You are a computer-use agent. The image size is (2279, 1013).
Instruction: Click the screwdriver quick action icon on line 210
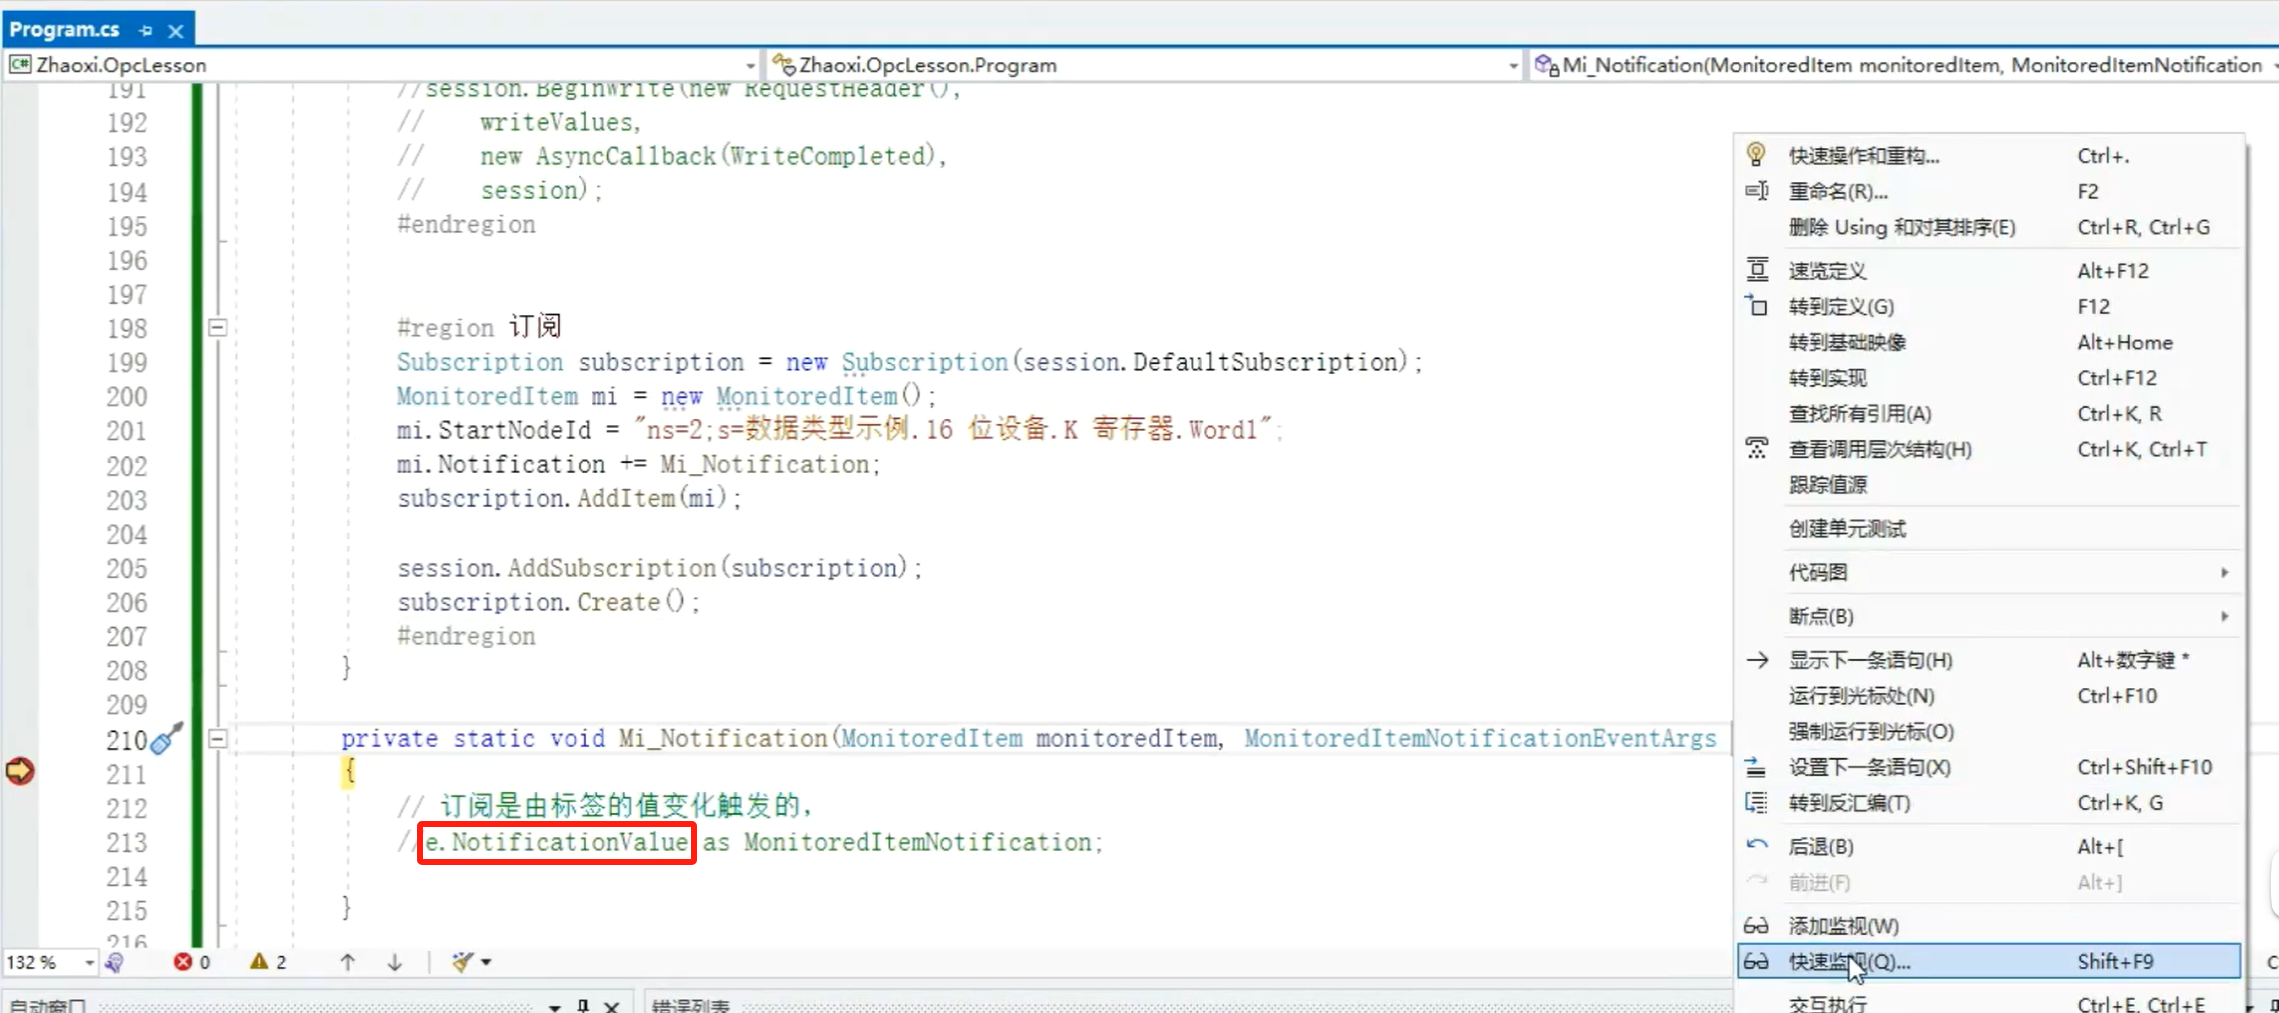166,739
